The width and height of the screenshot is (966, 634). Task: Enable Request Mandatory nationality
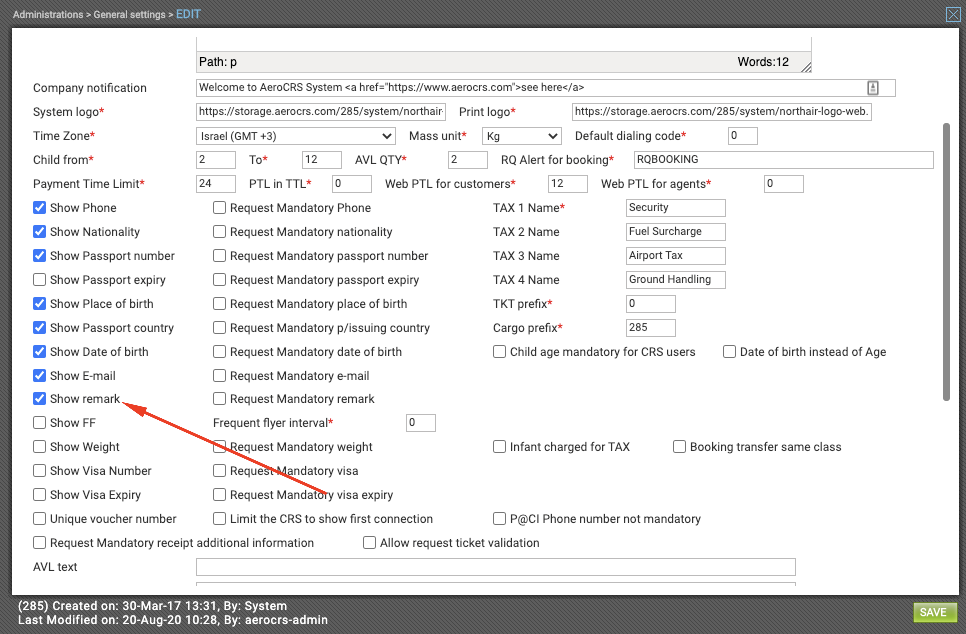click(219, 232)
